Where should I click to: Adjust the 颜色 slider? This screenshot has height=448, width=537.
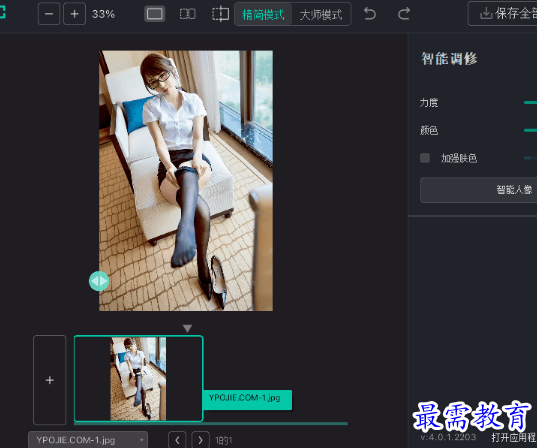pos(530,130)
